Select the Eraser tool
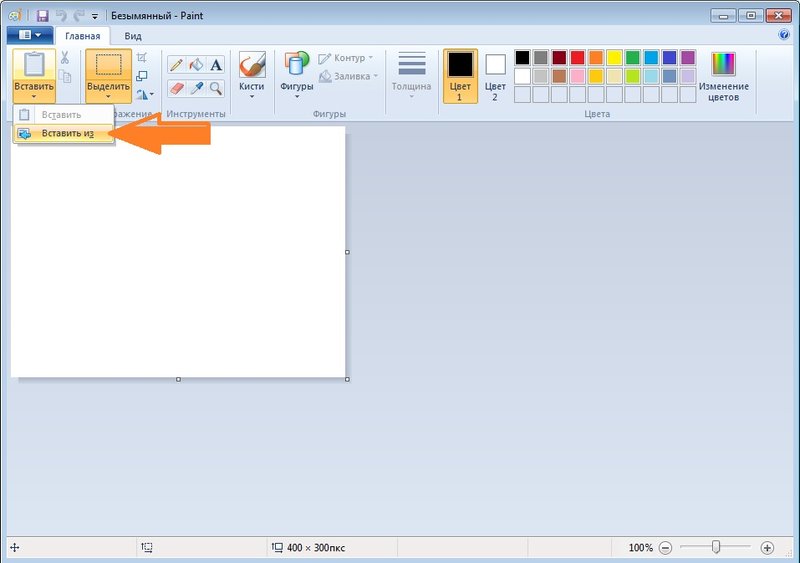 (x=176, y=88)
